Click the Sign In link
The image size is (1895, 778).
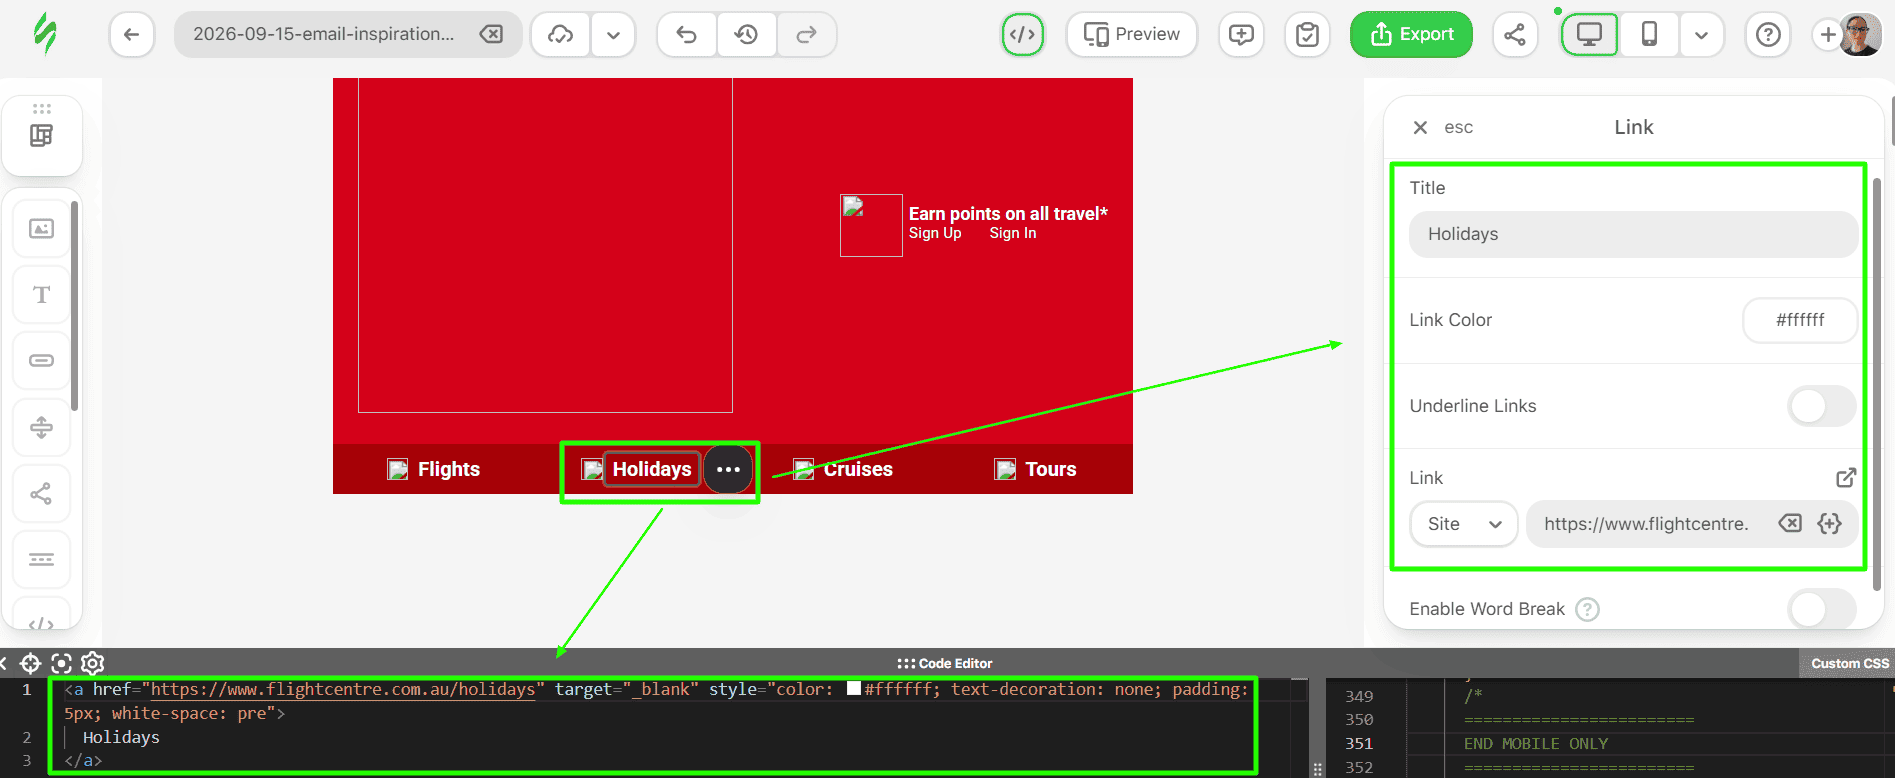coord(1013,233)
